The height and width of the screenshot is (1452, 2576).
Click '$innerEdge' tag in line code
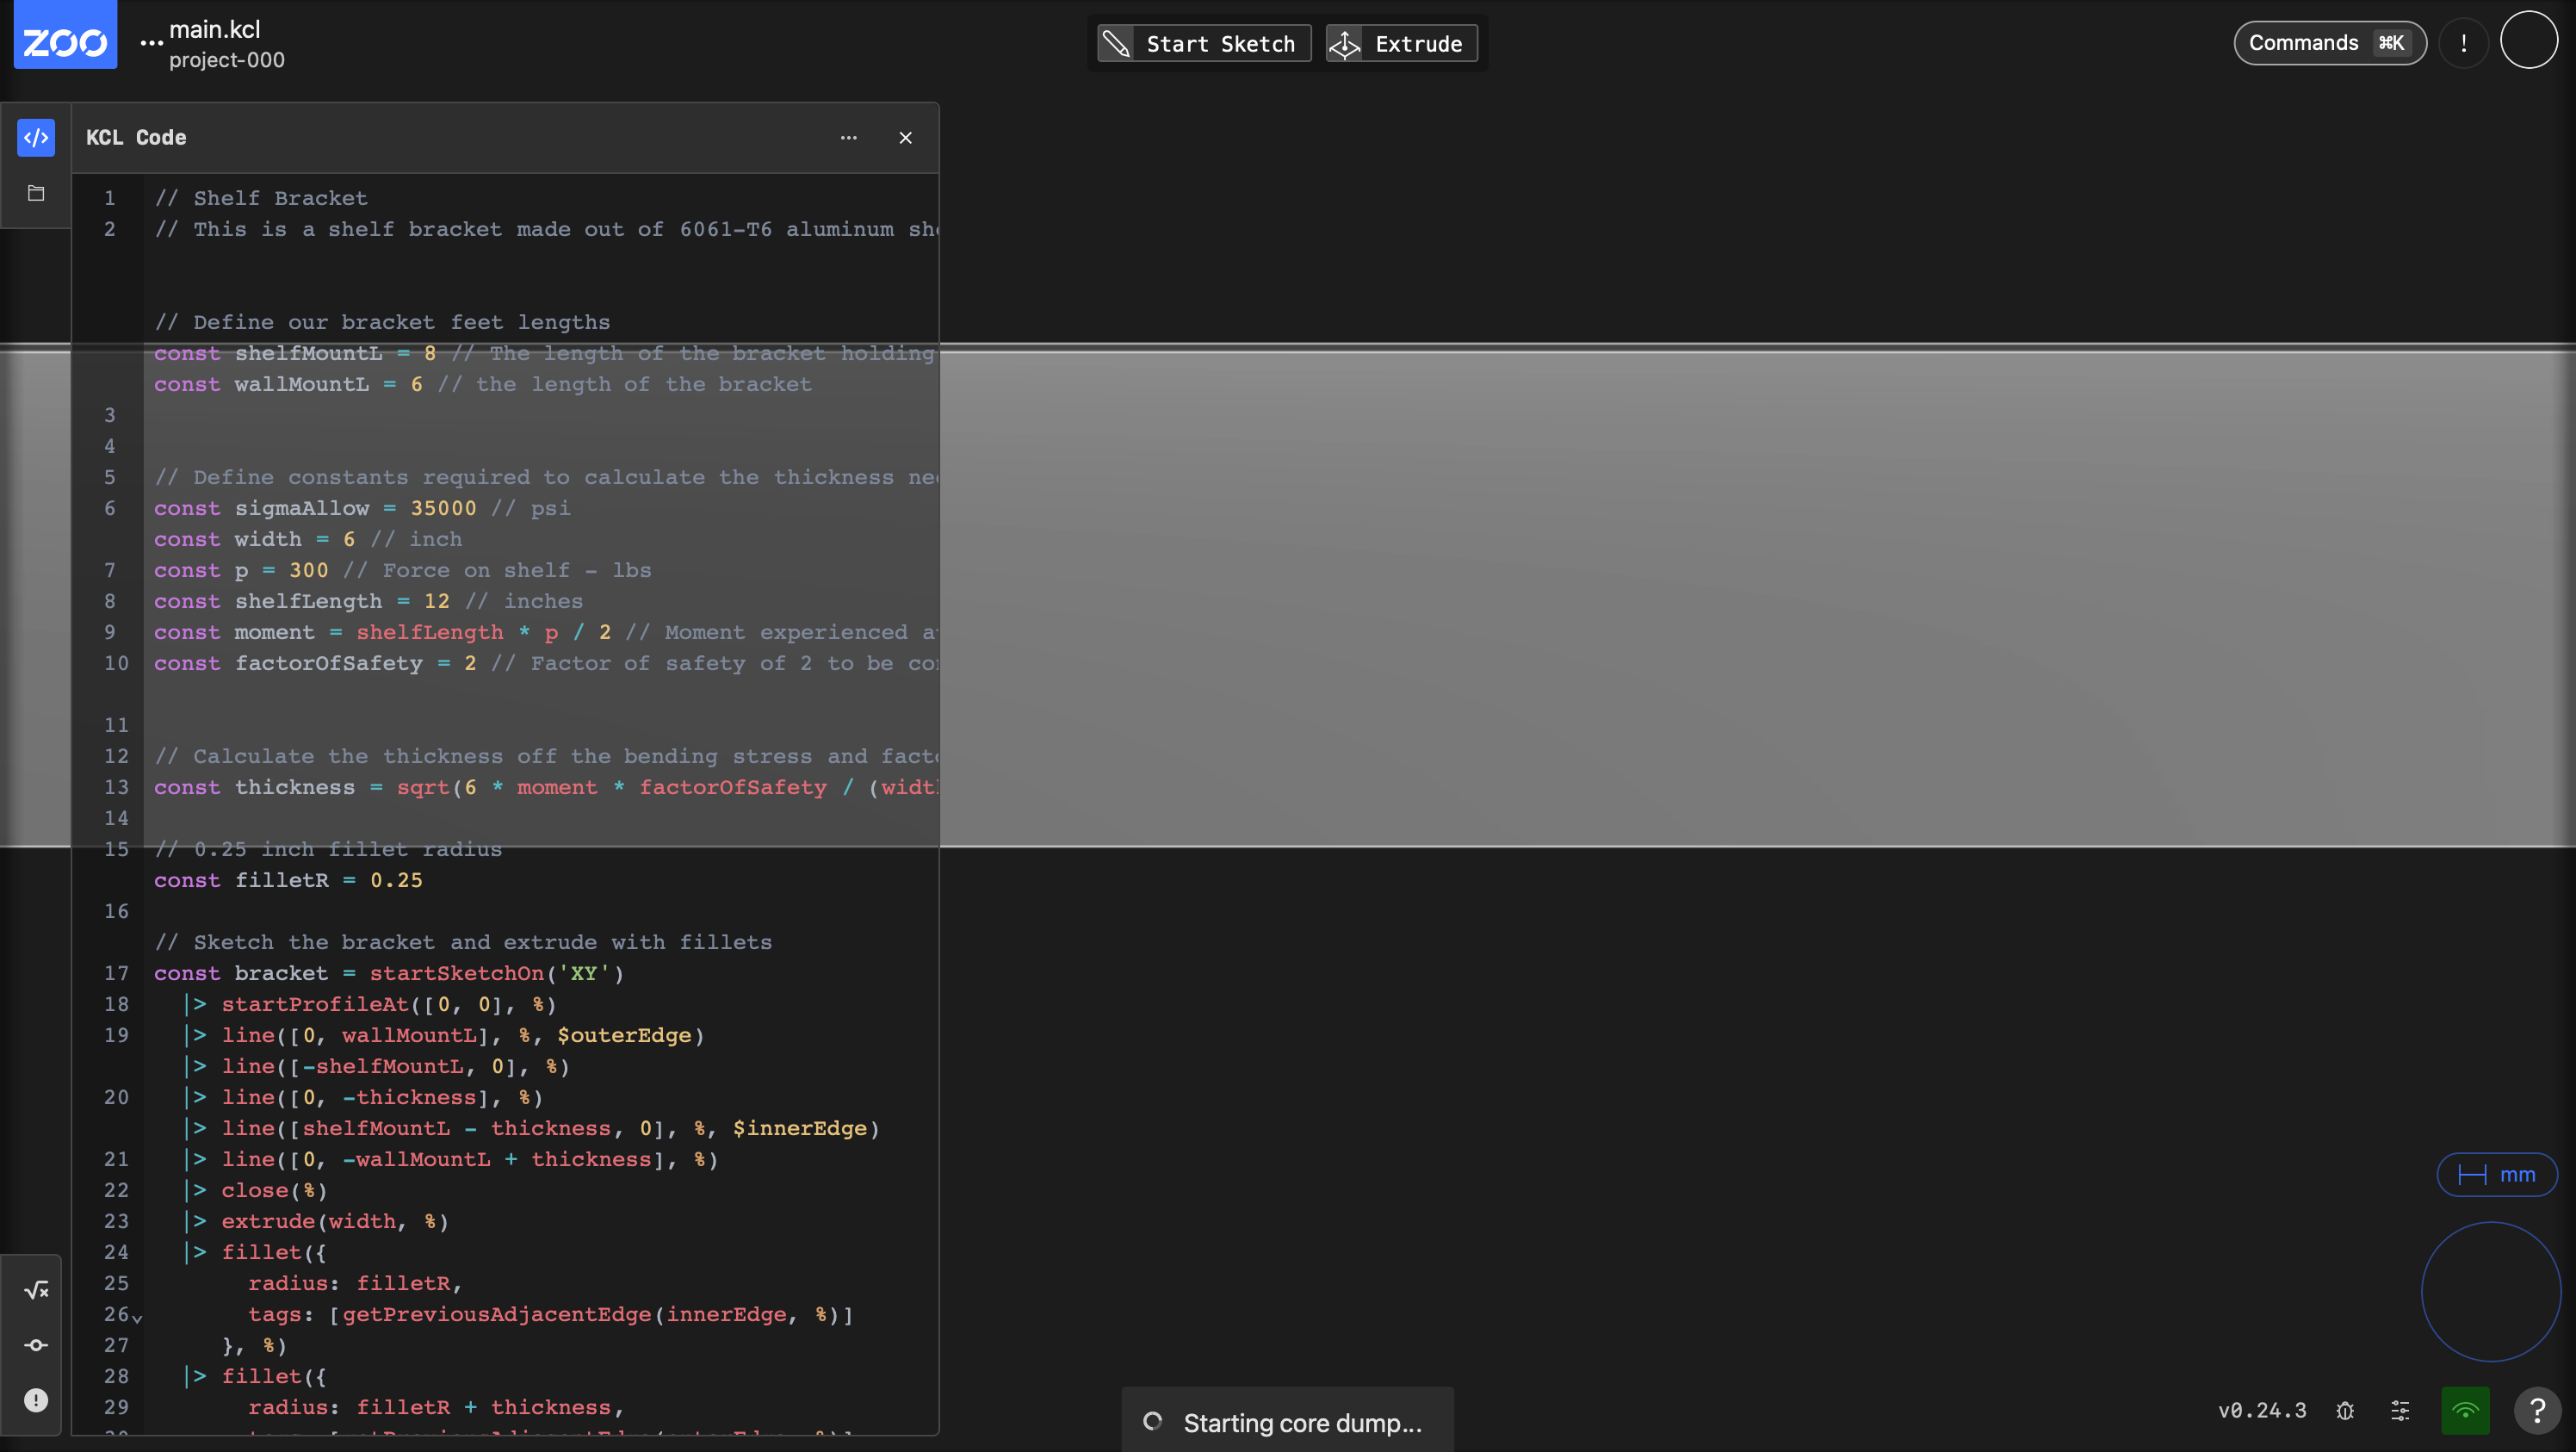800,1128
